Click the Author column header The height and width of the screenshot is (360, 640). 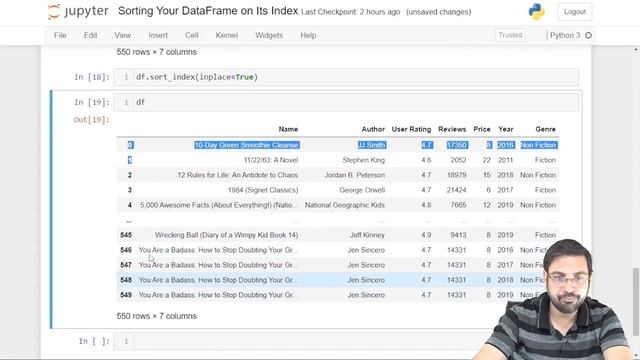(373, 129)
